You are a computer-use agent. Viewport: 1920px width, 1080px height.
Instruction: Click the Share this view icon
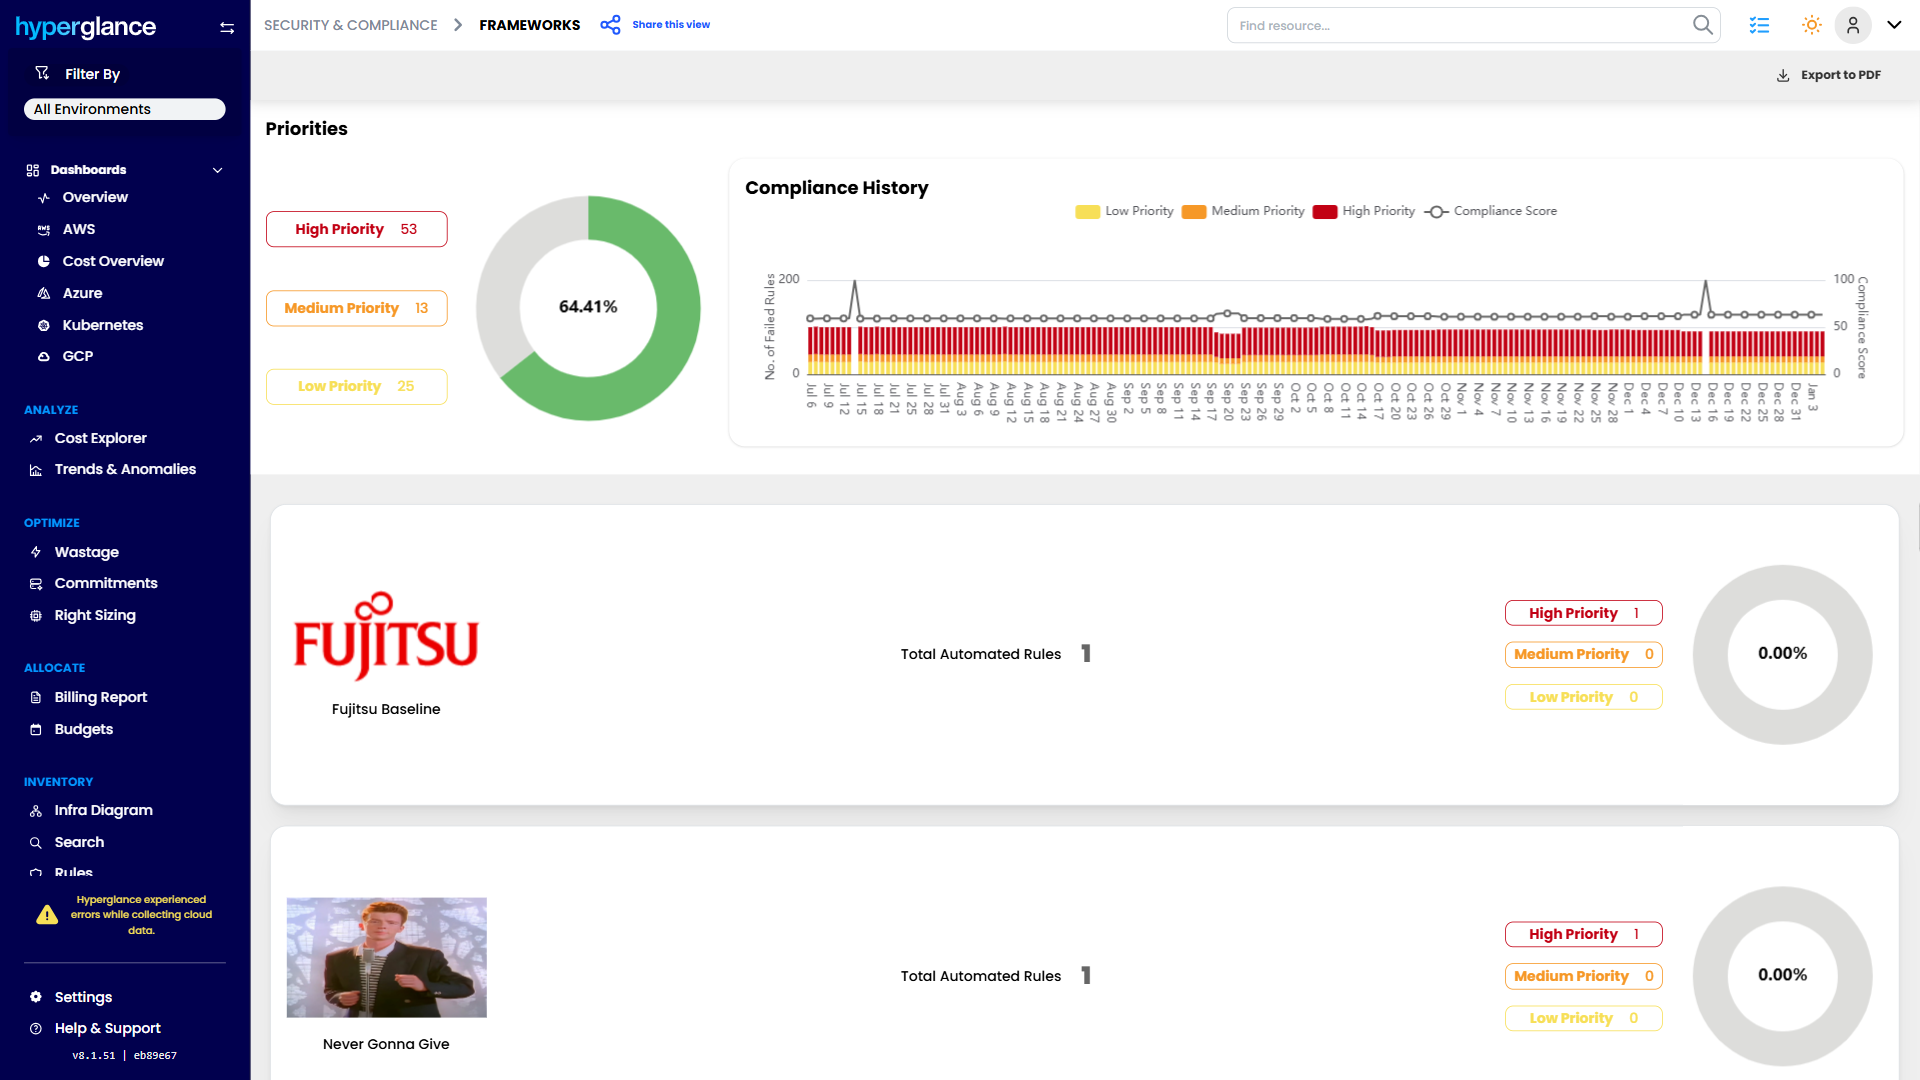[610, 25]
